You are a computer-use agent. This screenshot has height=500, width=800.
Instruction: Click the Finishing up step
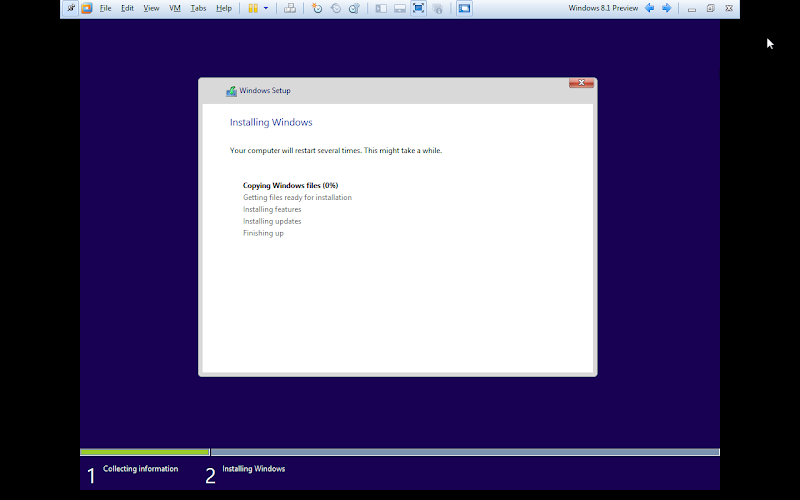click(x=263, y=233)
